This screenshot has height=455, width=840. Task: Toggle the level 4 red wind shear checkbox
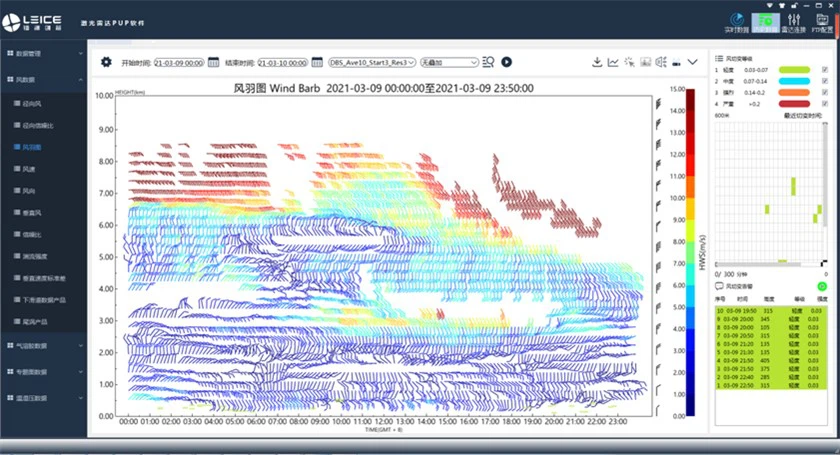click(x=824, y=103)
